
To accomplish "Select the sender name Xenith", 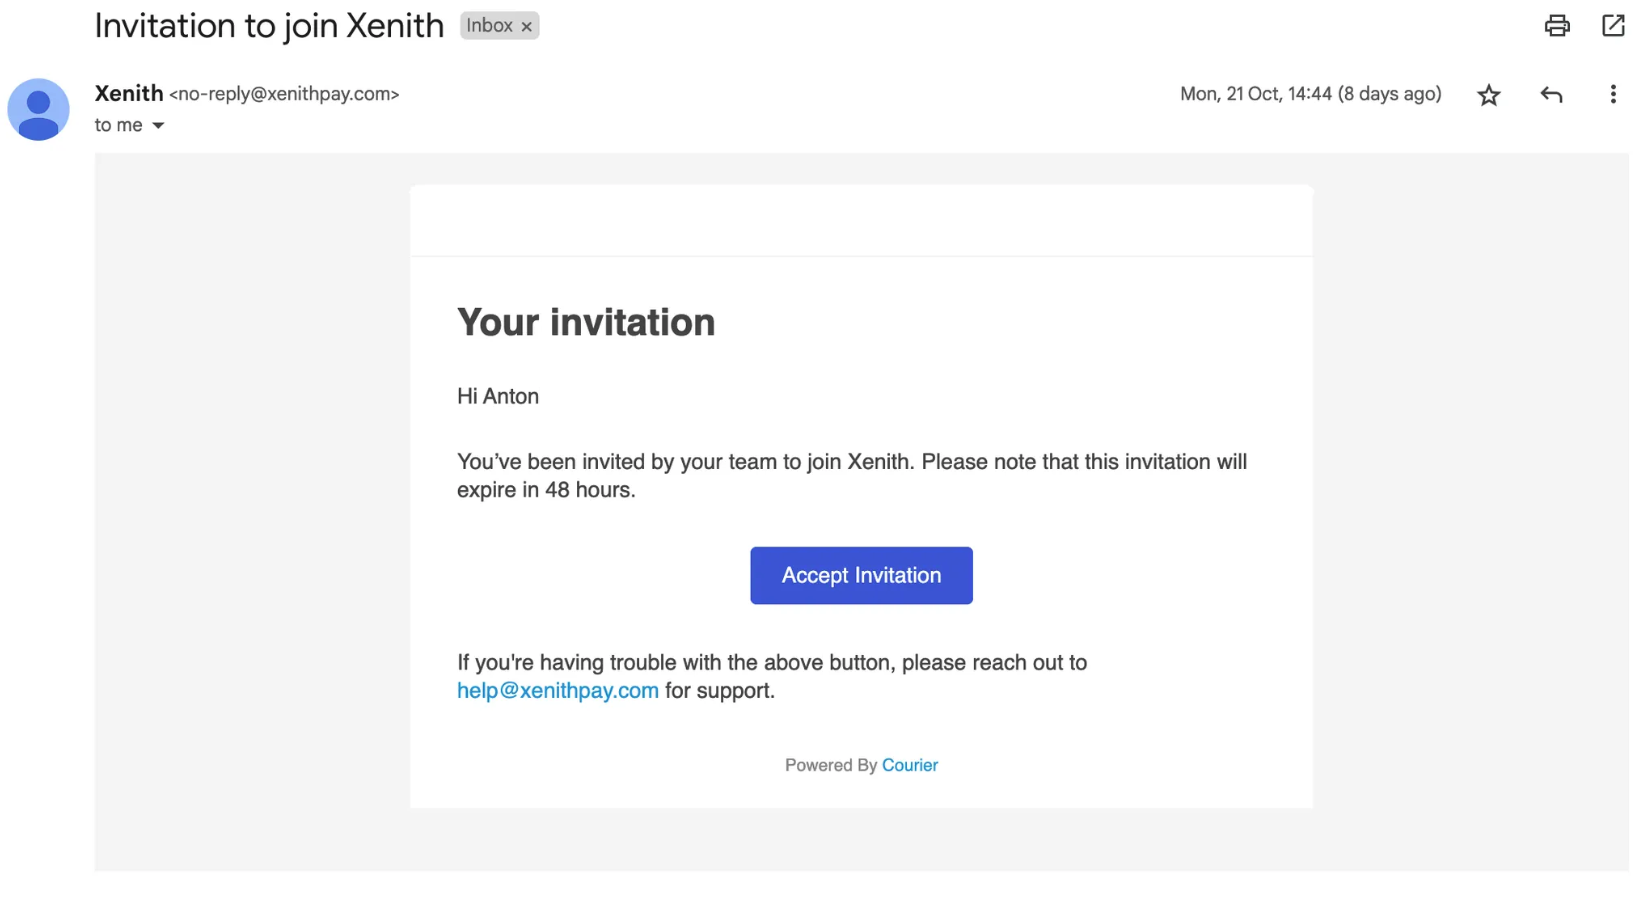I will [x=129, y=93].
